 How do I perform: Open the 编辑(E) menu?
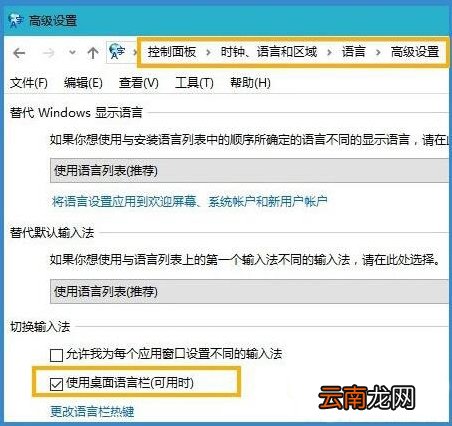coord(83,83)
